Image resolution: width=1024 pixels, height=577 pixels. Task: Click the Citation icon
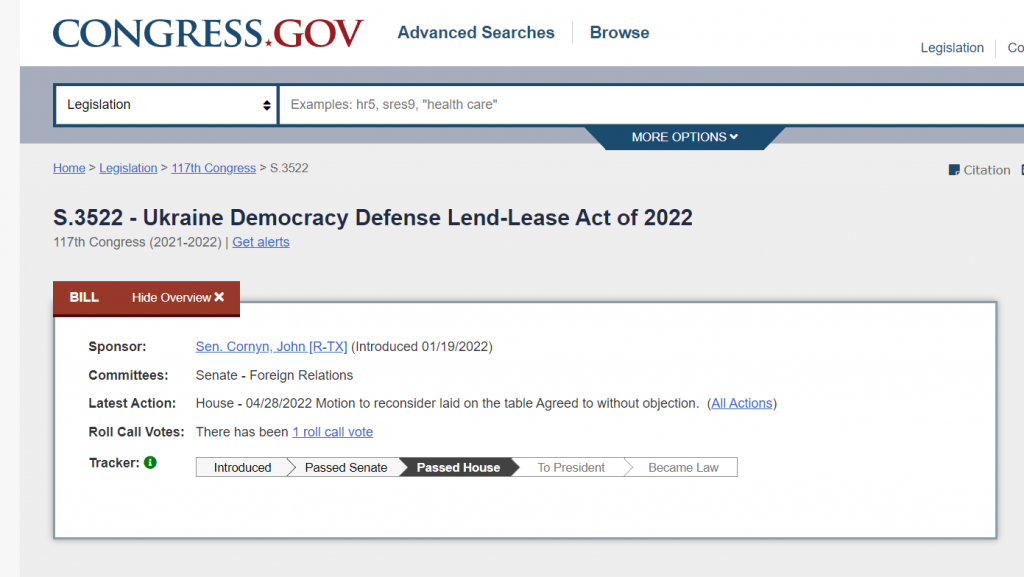click(x=954, y=170)
